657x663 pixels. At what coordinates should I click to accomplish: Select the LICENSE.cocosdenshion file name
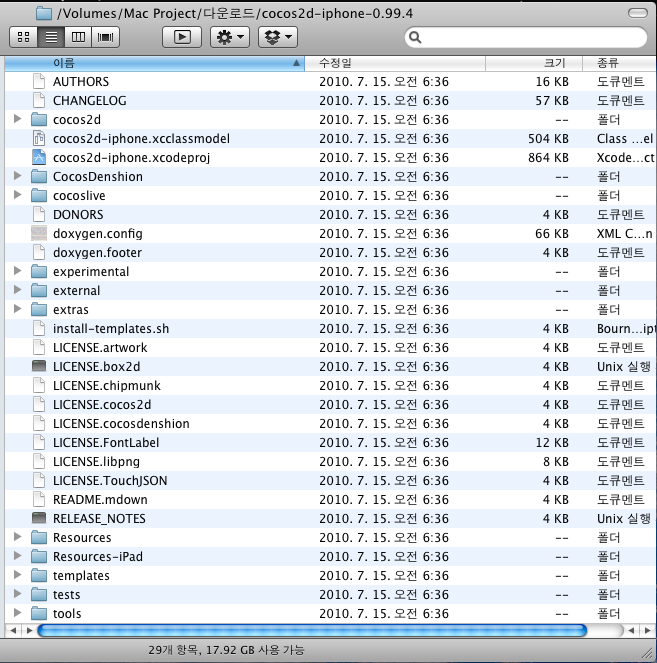(121, 424)
